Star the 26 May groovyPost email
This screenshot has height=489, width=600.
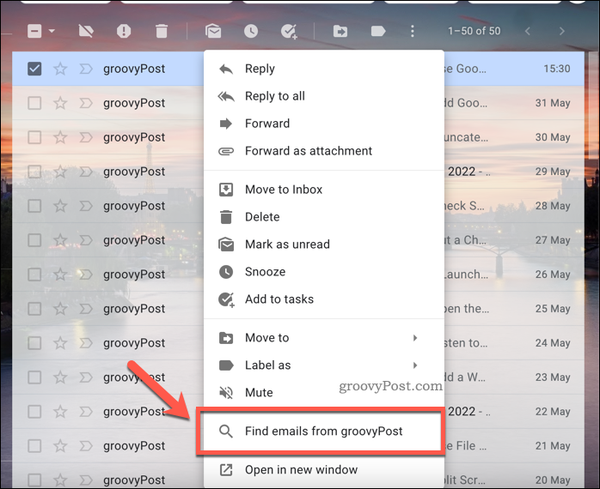pyautogui.click(x=60, y=274)
